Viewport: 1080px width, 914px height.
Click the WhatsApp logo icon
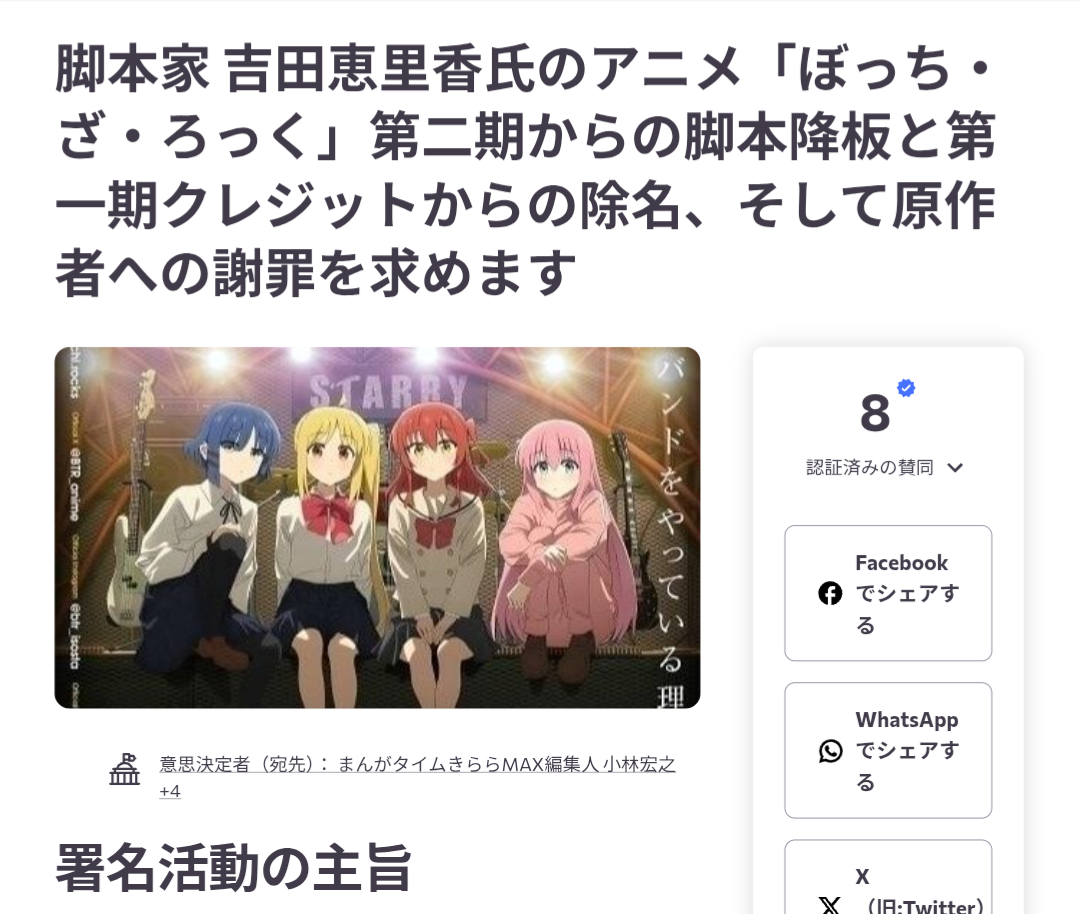830,751
